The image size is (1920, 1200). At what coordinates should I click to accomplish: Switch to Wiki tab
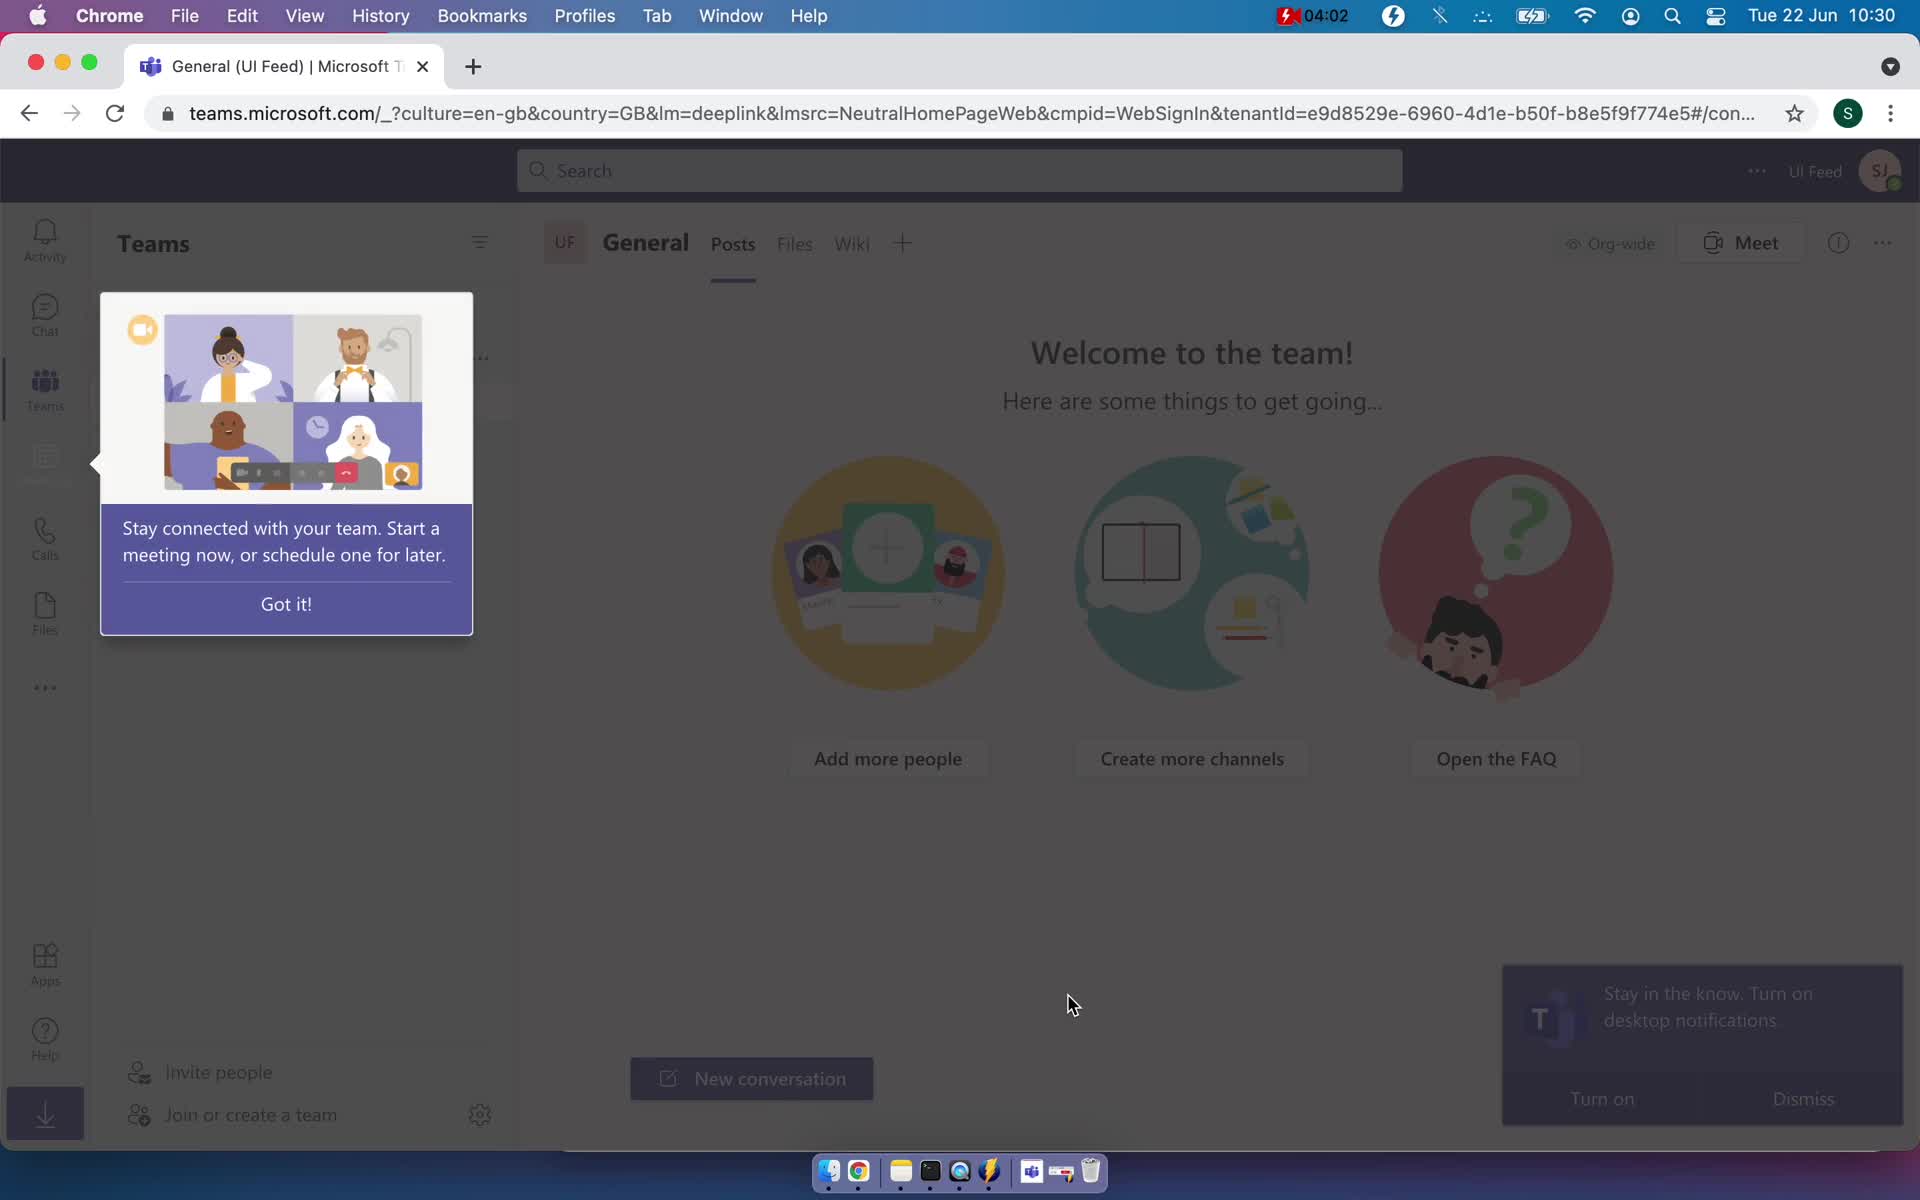click(x=851, y=243)
